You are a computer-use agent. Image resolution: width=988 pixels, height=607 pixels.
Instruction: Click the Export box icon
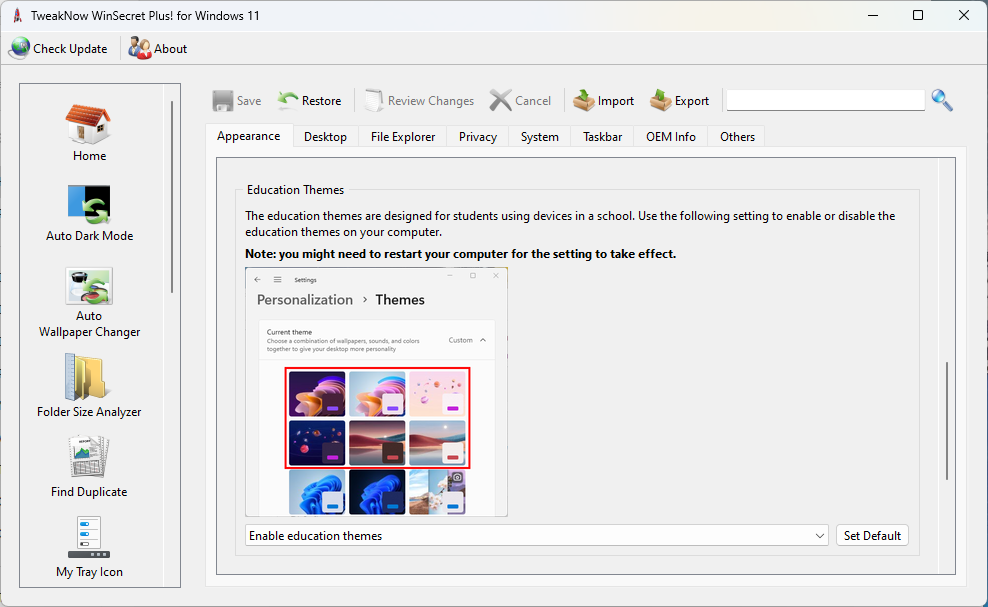pos(660,100)
